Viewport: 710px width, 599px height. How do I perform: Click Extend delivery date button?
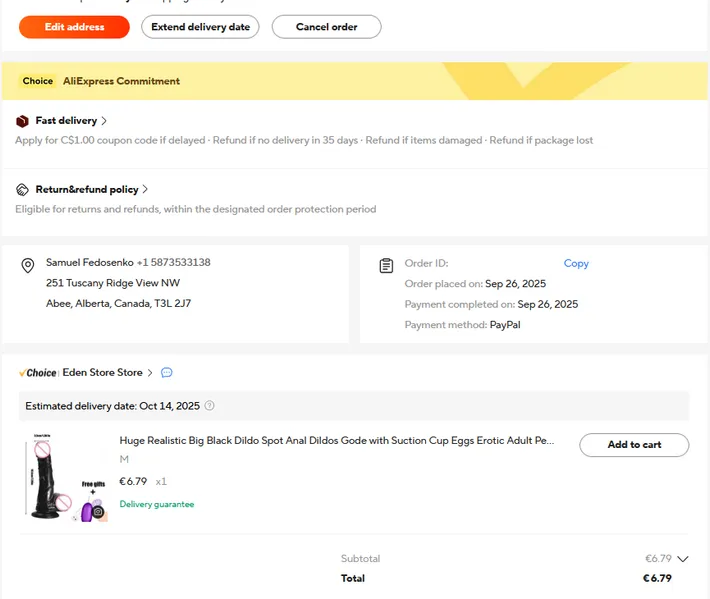pos(200,27)
